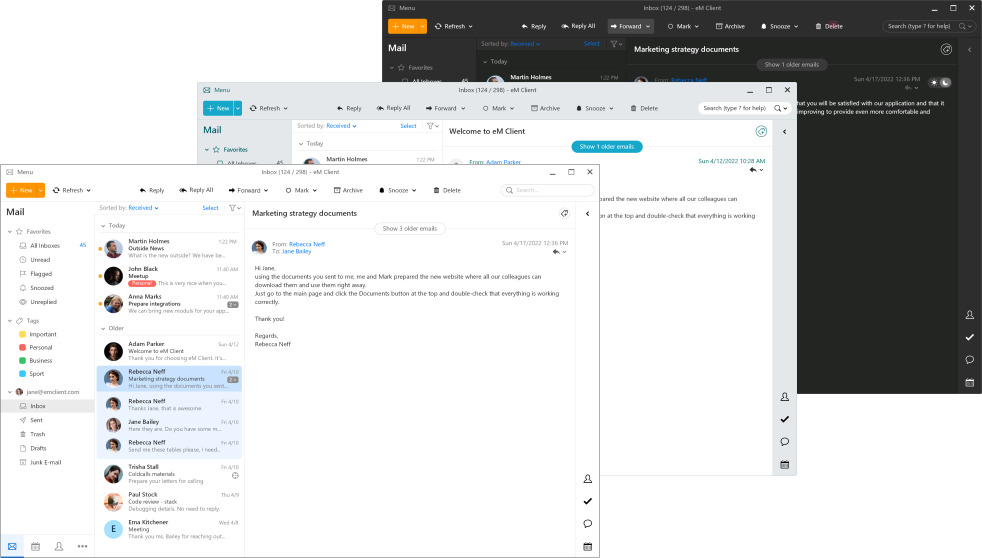Click the Archive button in the front window toolbar
The image size is (982, 558).
coord(348,190)
